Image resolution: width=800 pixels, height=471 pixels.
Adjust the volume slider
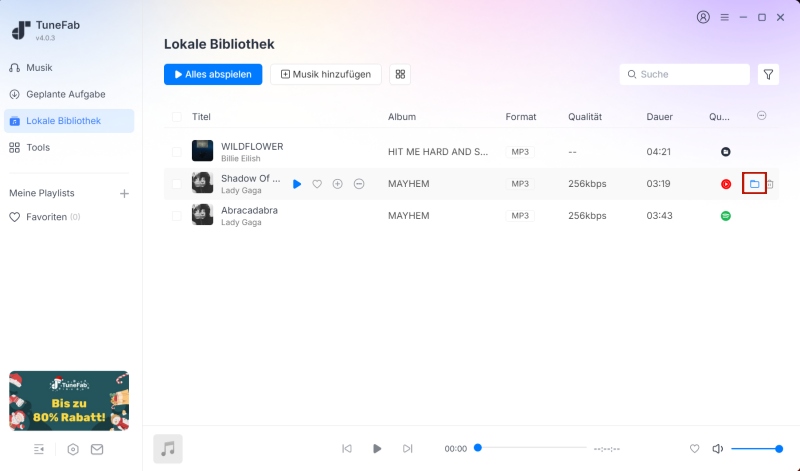(757, 449)
